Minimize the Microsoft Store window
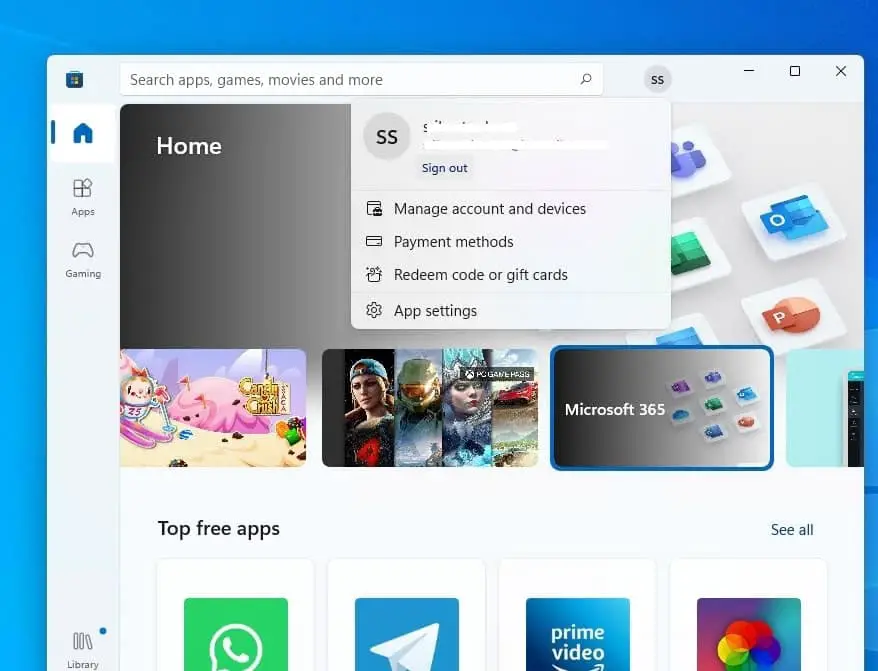878x671 pixels. (x=749, y=71)
